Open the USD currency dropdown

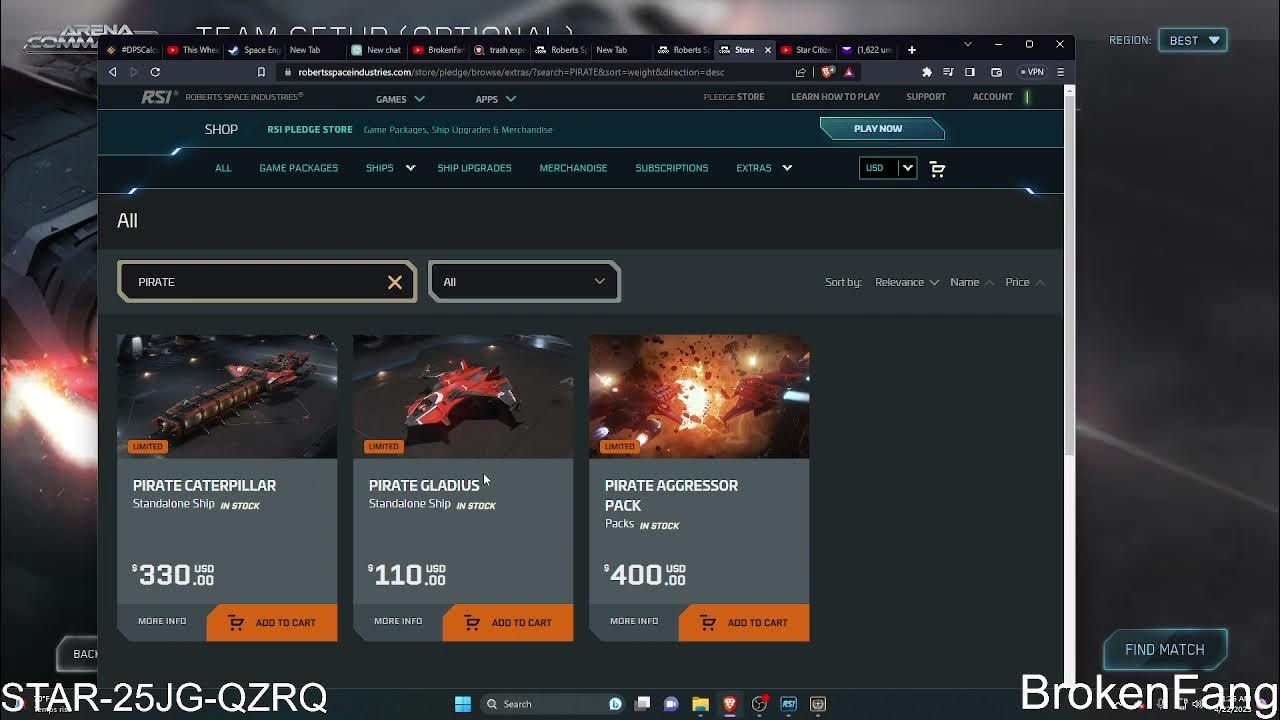tap(887, 168)
